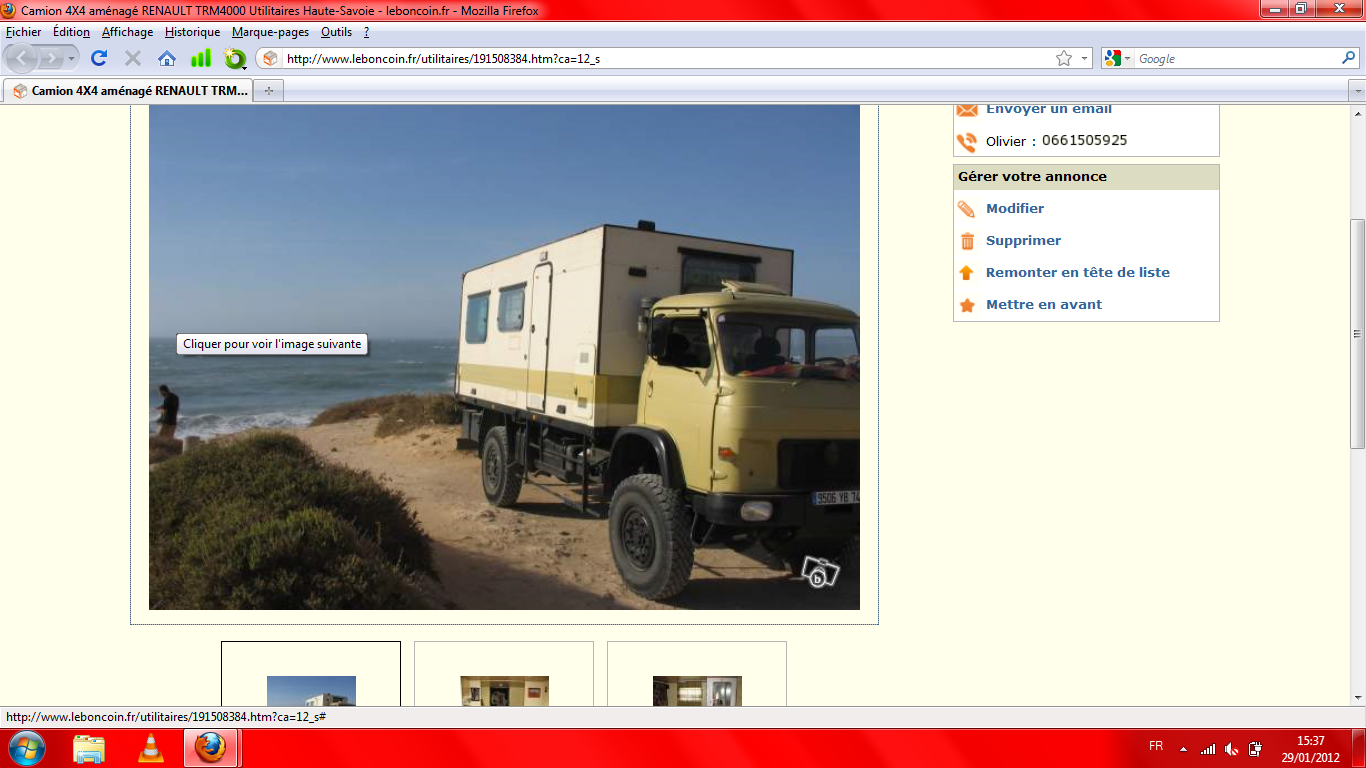
Task: Go to the Firefox home page icon
Action: (167, 59)
